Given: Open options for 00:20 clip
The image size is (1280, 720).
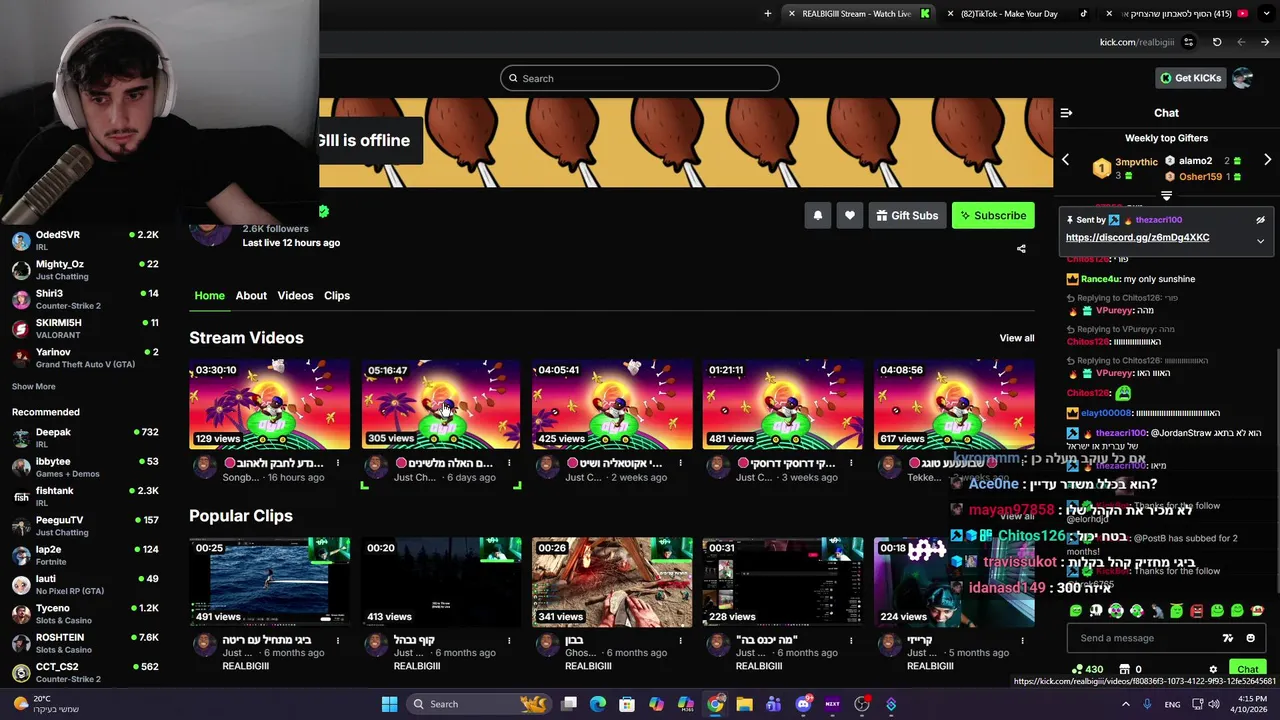Looking at the screenshot, I should 509,640.
